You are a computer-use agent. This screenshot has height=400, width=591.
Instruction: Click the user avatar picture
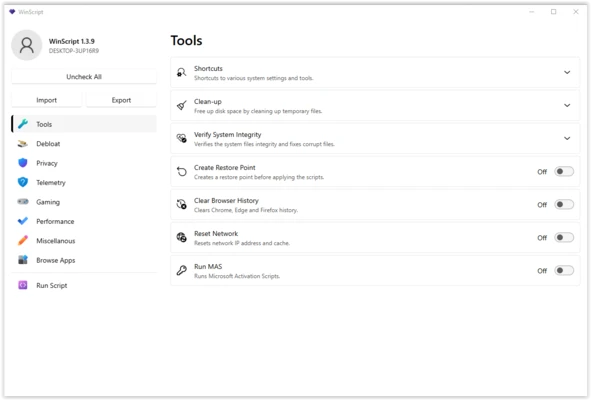tap(26, 45)
